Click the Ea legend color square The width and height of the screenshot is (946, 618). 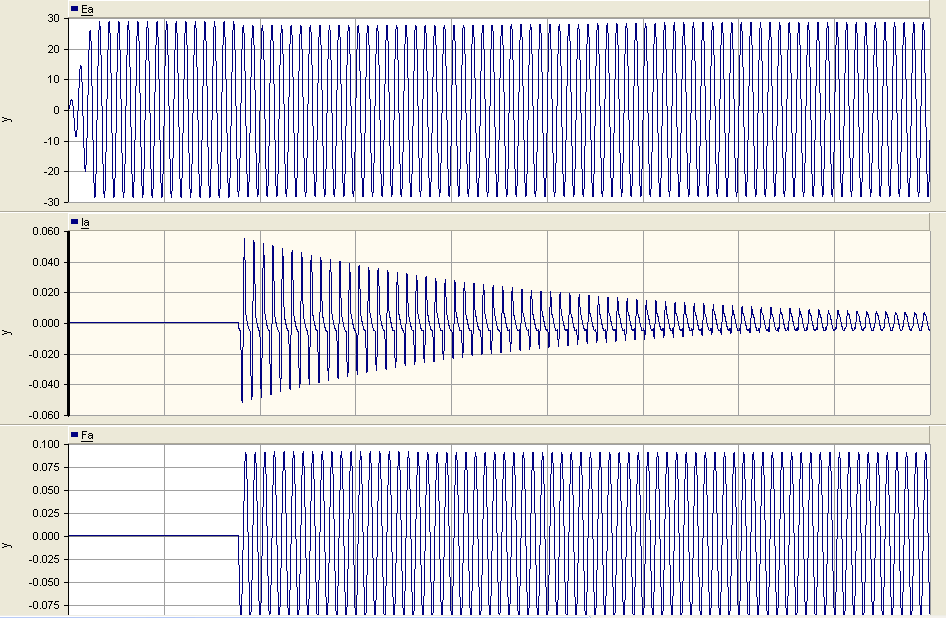point(74,9)
